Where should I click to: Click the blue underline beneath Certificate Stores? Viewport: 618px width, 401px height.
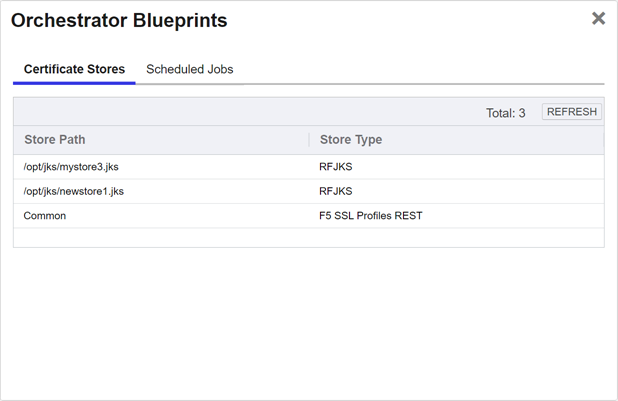pos(74,83)
